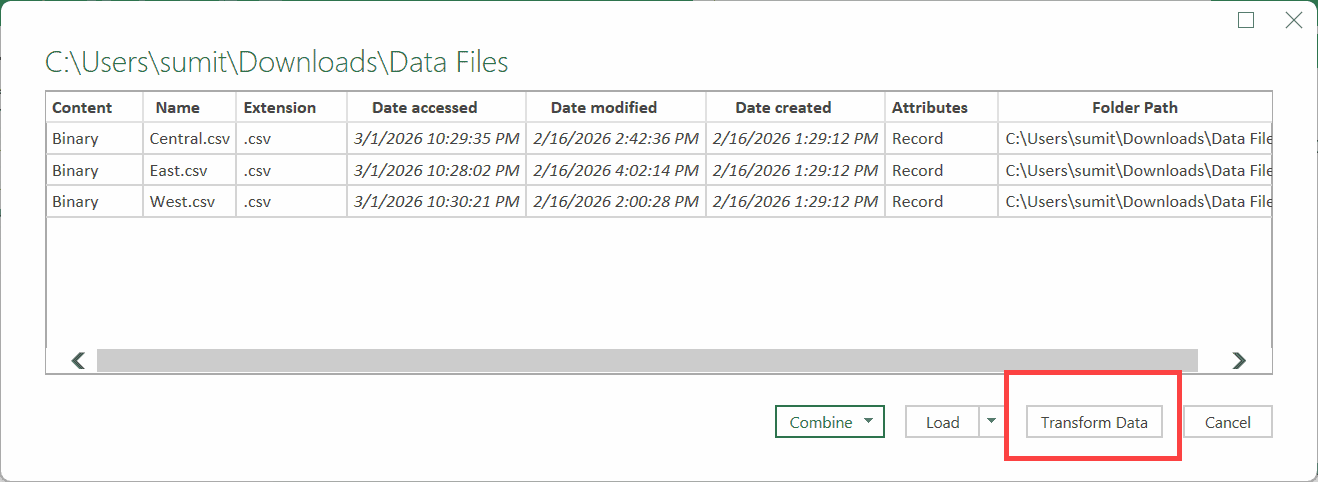Click Binary in the East.csv row
This screenshot has height=482, width=1318.
94,170
